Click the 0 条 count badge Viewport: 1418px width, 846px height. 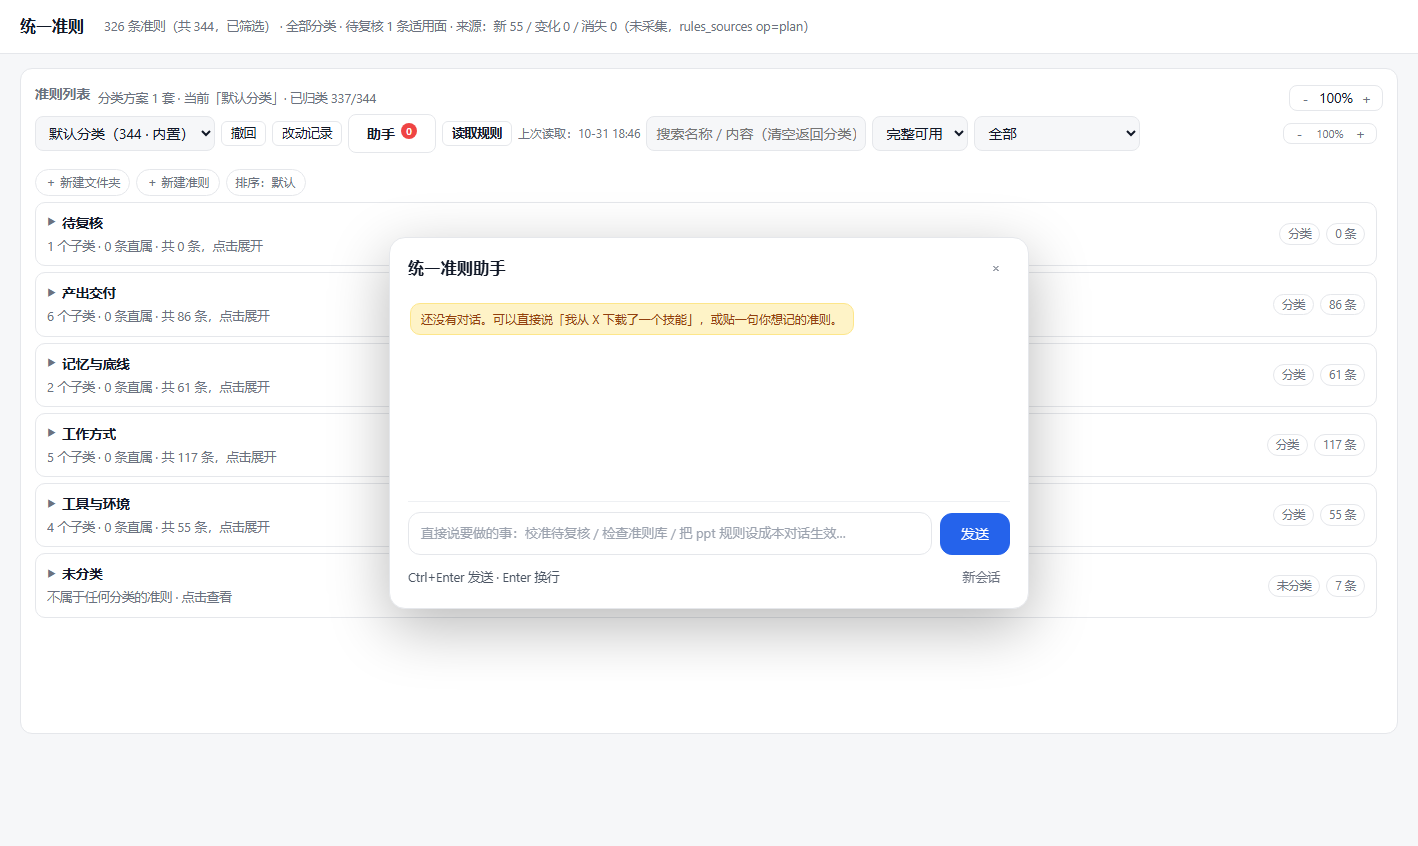click(x=1346, y=234)
